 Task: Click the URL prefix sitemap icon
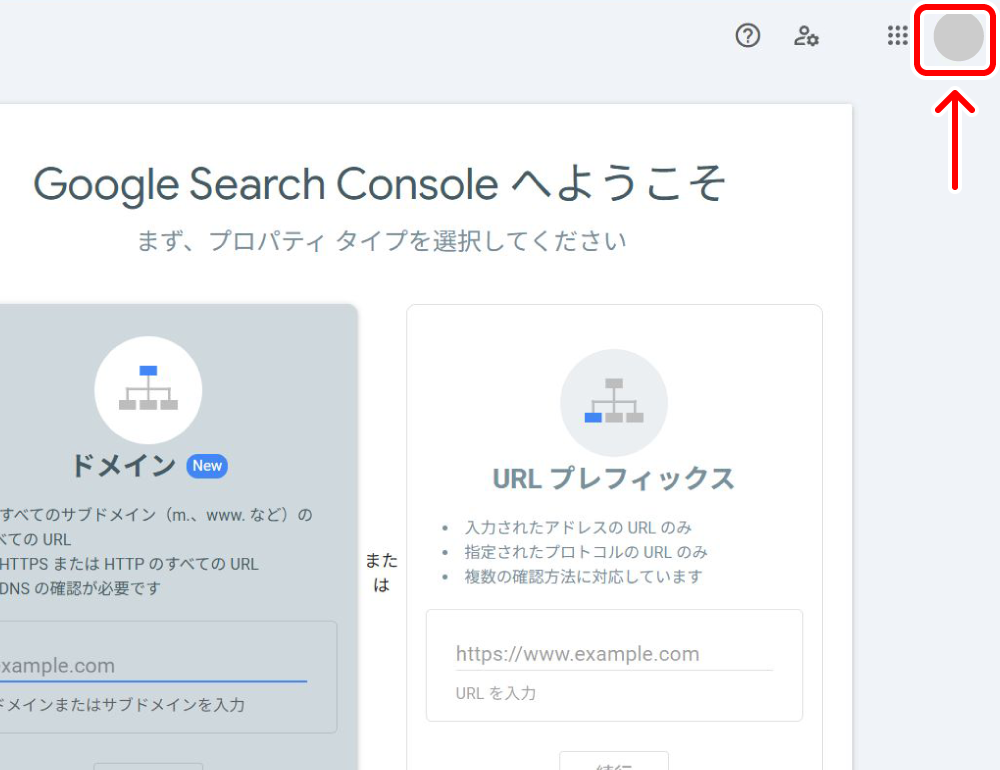[614, 402]
